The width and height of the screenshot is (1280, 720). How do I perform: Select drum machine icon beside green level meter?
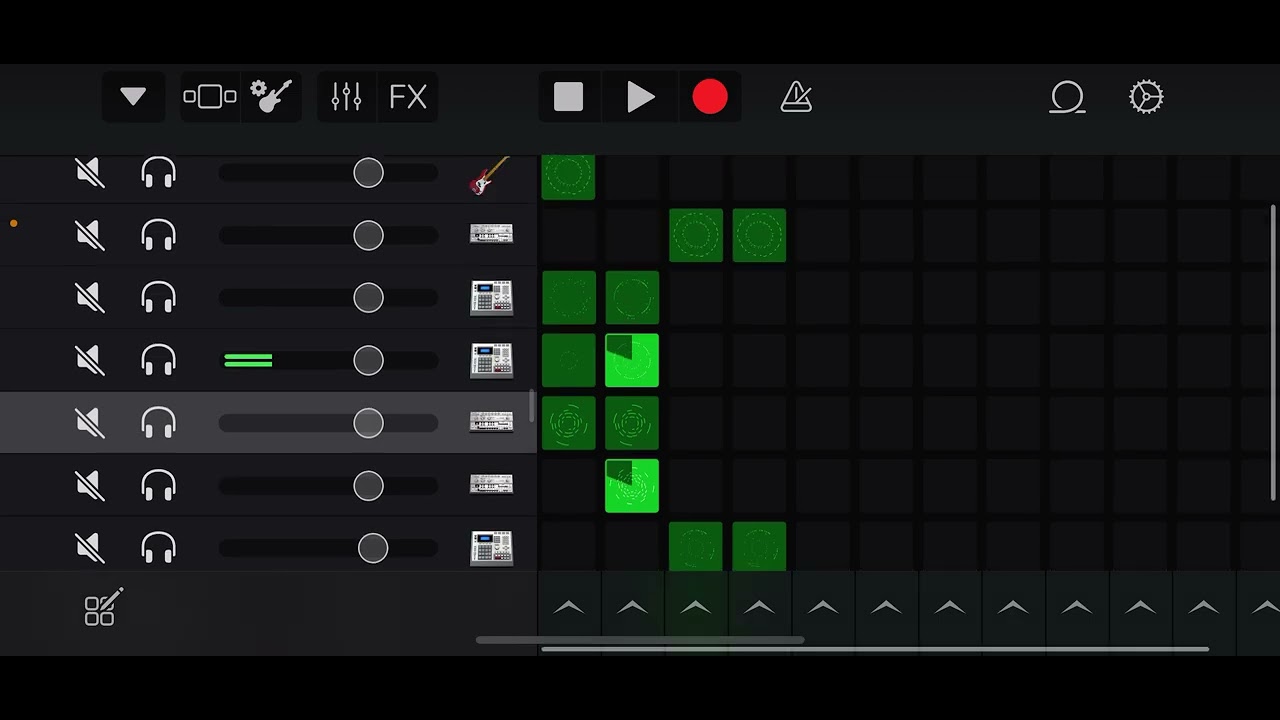491,360
